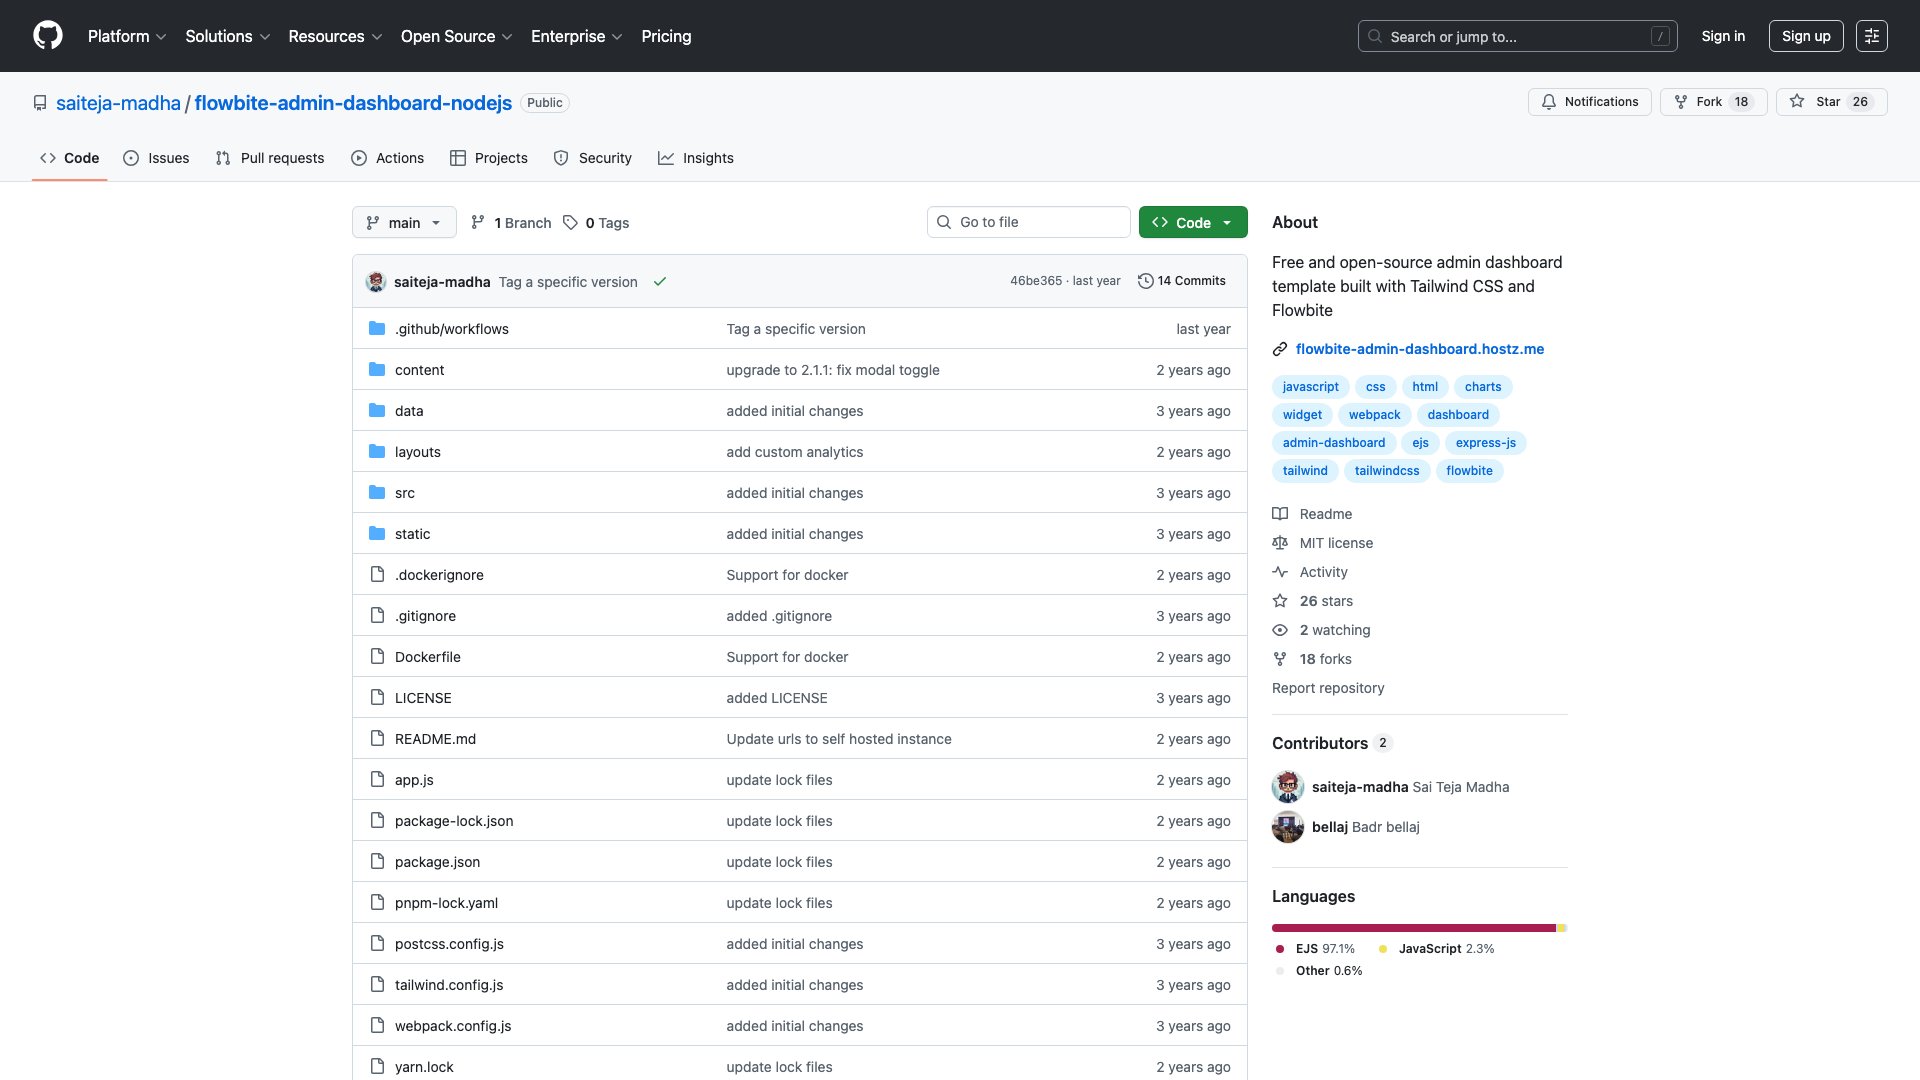Click the GitHub logo
Viewport: 1920px width, 1080px height.
point(46,36)
